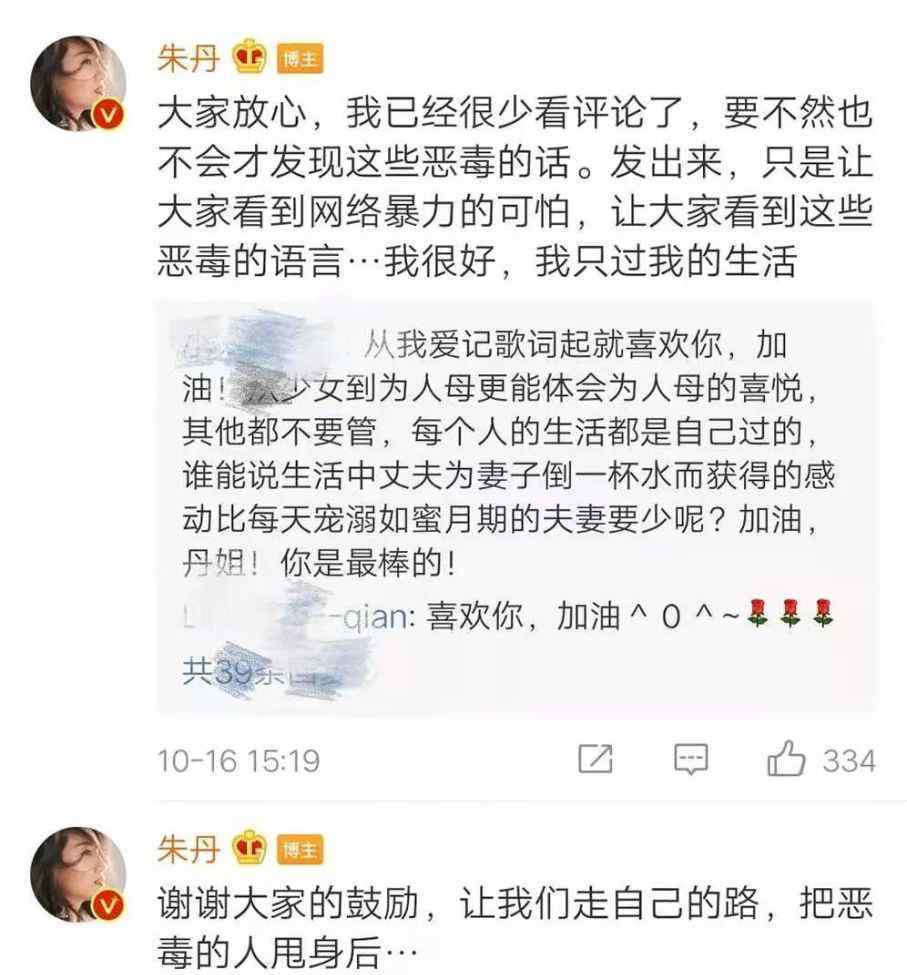Viewport: 907px width, 975px height.
Task: Select the comment text starting 谢谢大家的鼓励
Action: (x=515, y=928)
